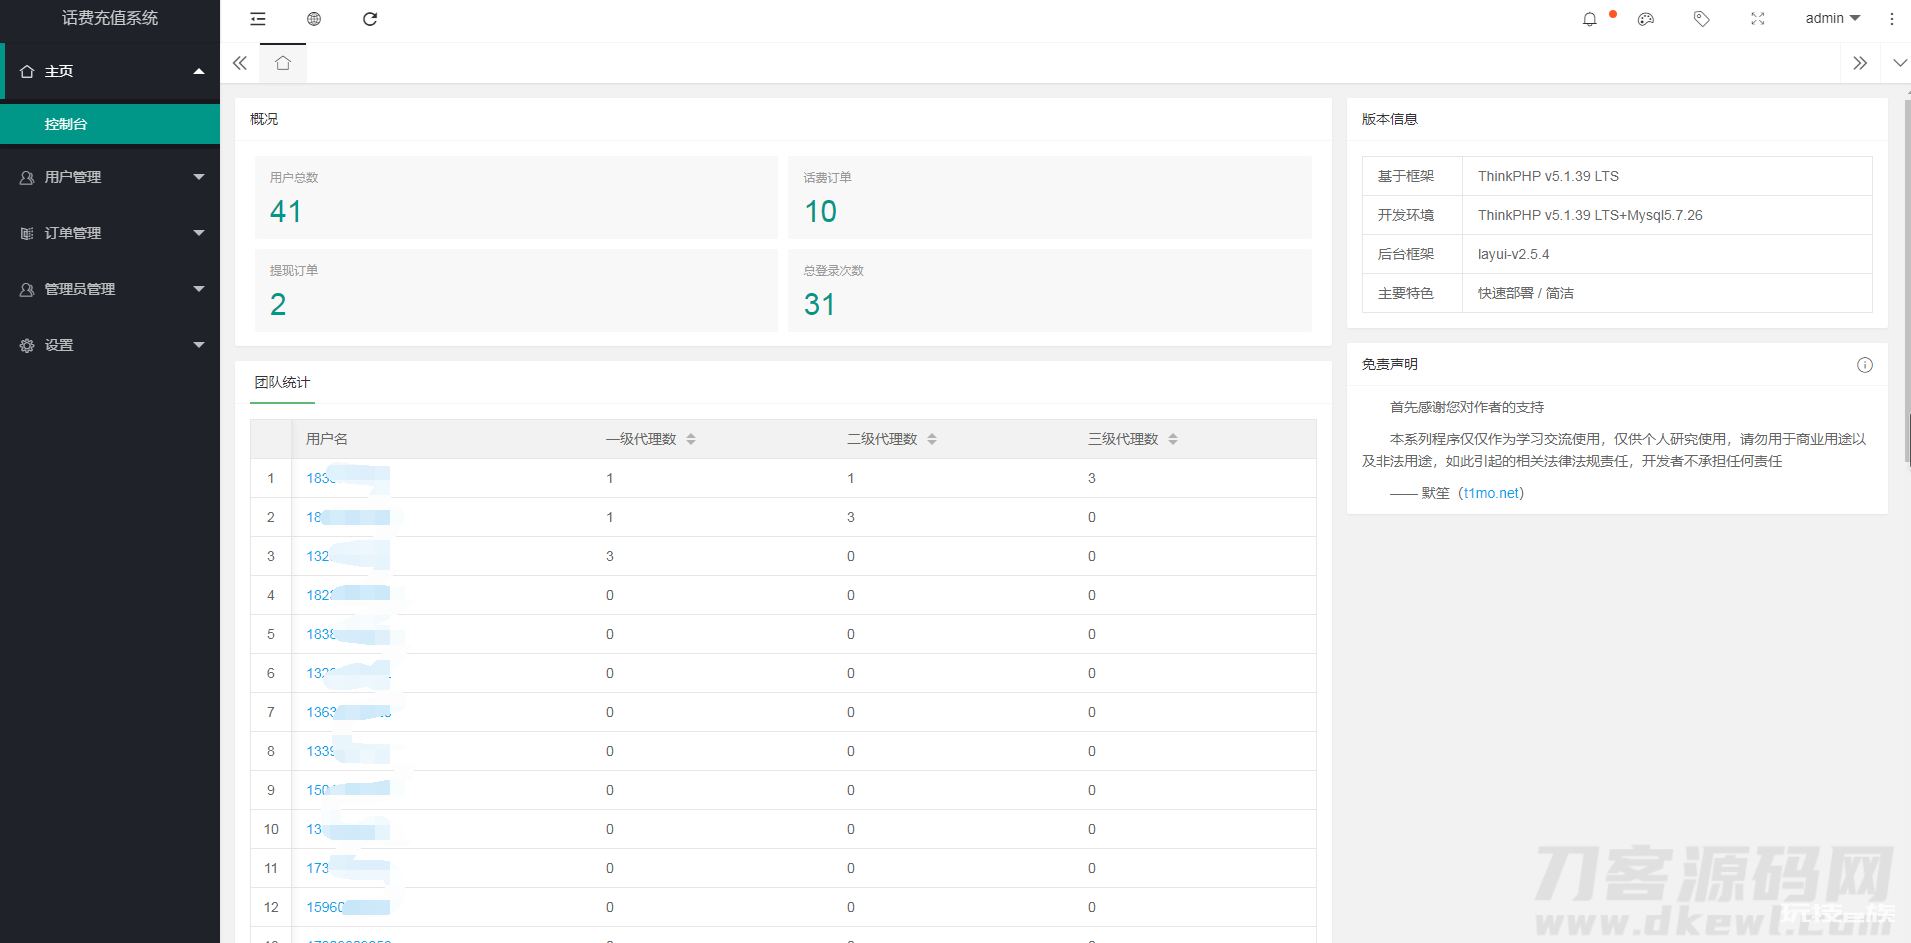This screenshot has height=943, width=1911.
Task: Open the t1mo.net link
Action: (1491, 493)
